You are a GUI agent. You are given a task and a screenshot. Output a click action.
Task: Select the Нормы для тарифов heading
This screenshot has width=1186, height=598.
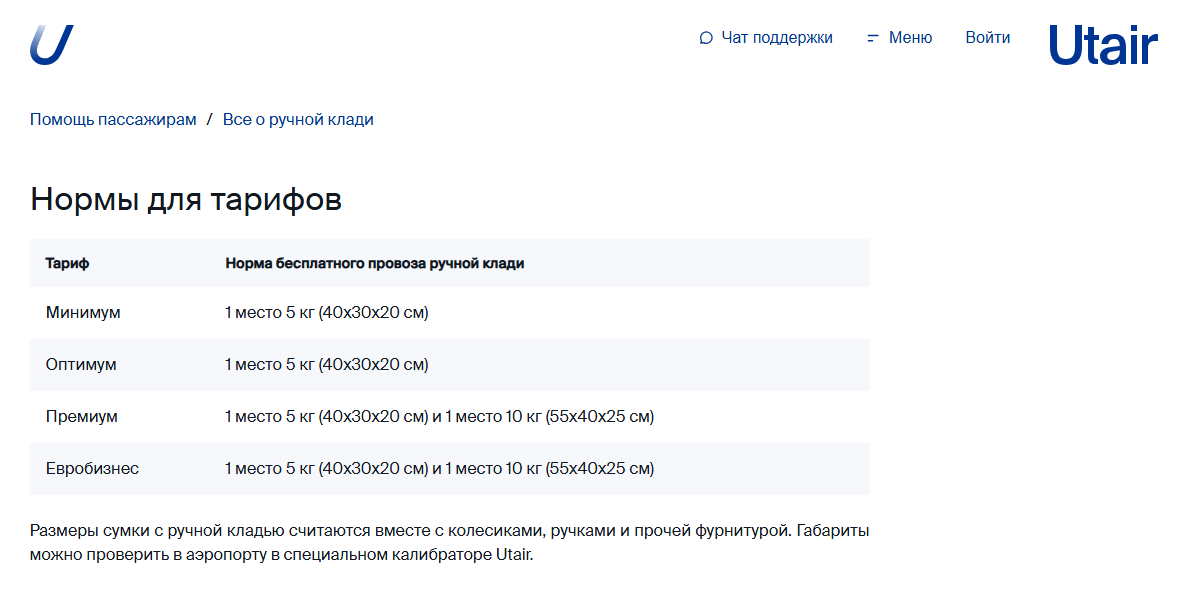186,200
